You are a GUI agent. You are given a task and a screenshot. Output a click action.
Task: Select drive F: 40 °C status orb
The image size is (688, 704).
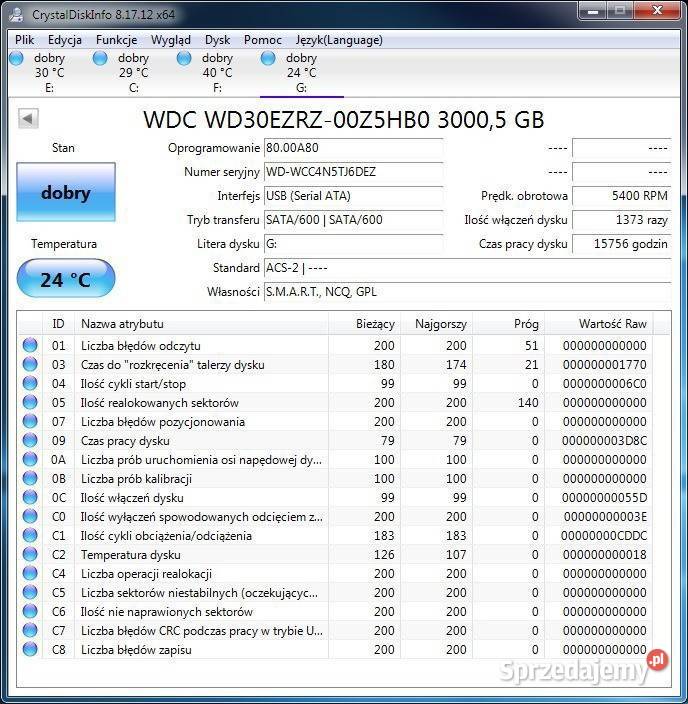click(x=184, y=59)
